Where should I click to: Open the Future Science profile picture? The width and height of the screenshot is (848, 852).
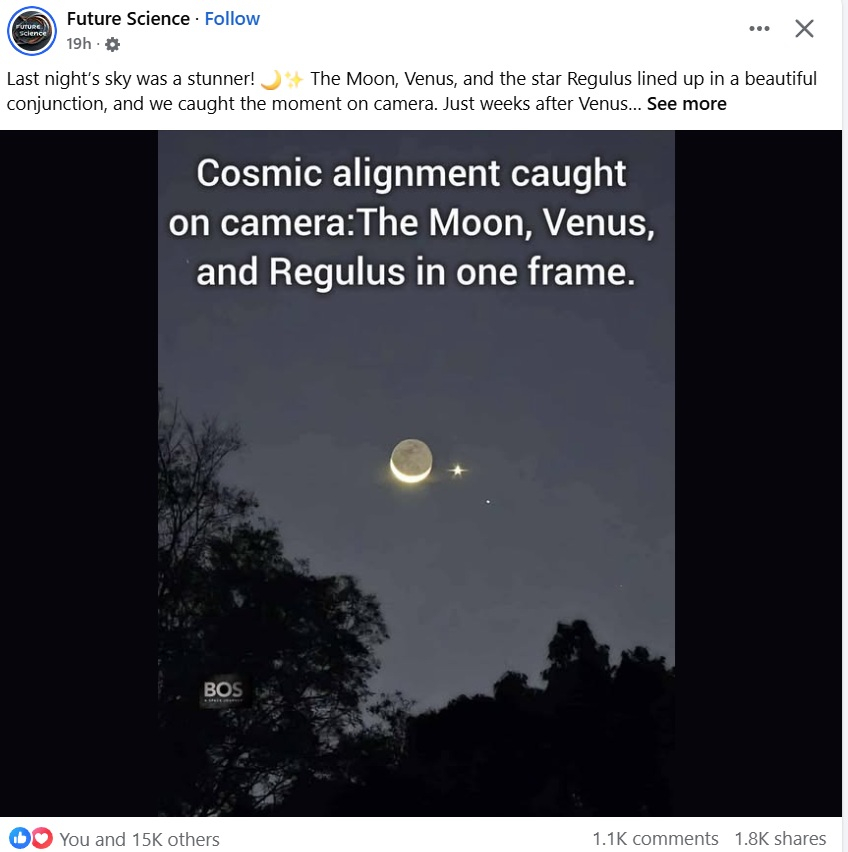coord(32,30)
